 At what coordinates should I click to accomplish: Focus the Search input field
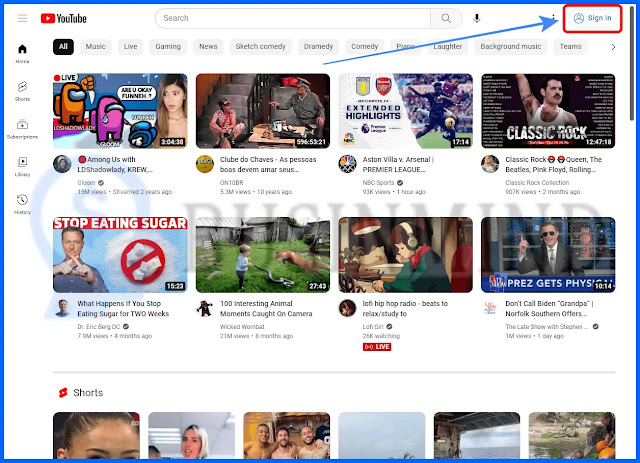tap(293, 18)
